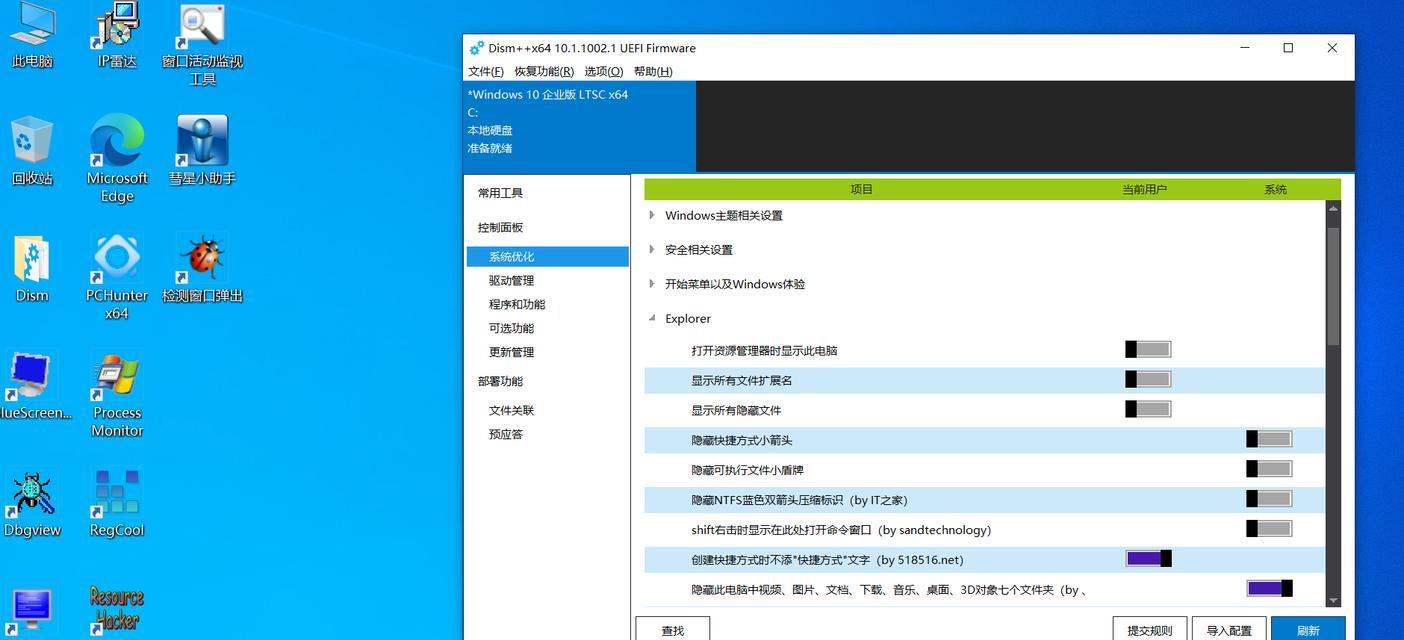This screenshot has height=640, width=1404.
Task: Disable 隐藏此电脑中七个文件夹 switch
Action: [x=1269, y=589]
